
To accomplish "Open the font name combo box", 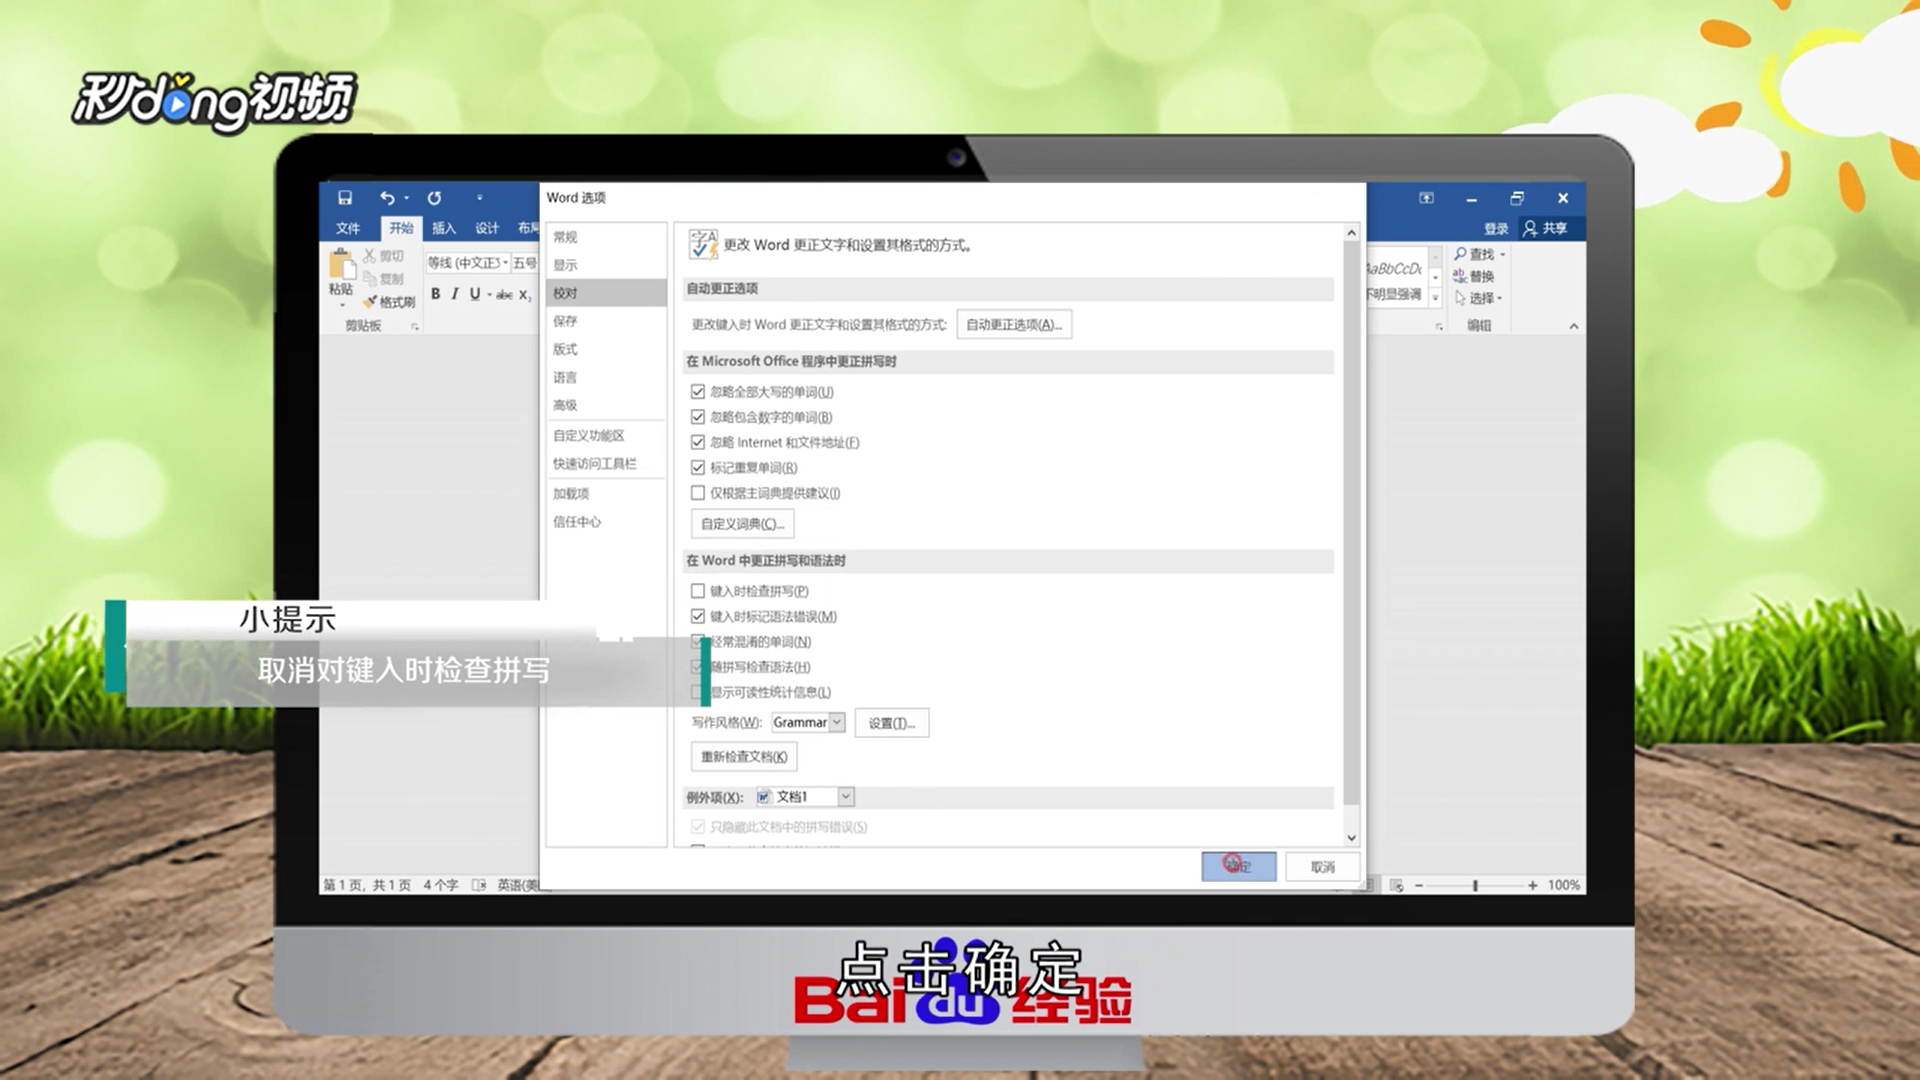I will 468,263.
